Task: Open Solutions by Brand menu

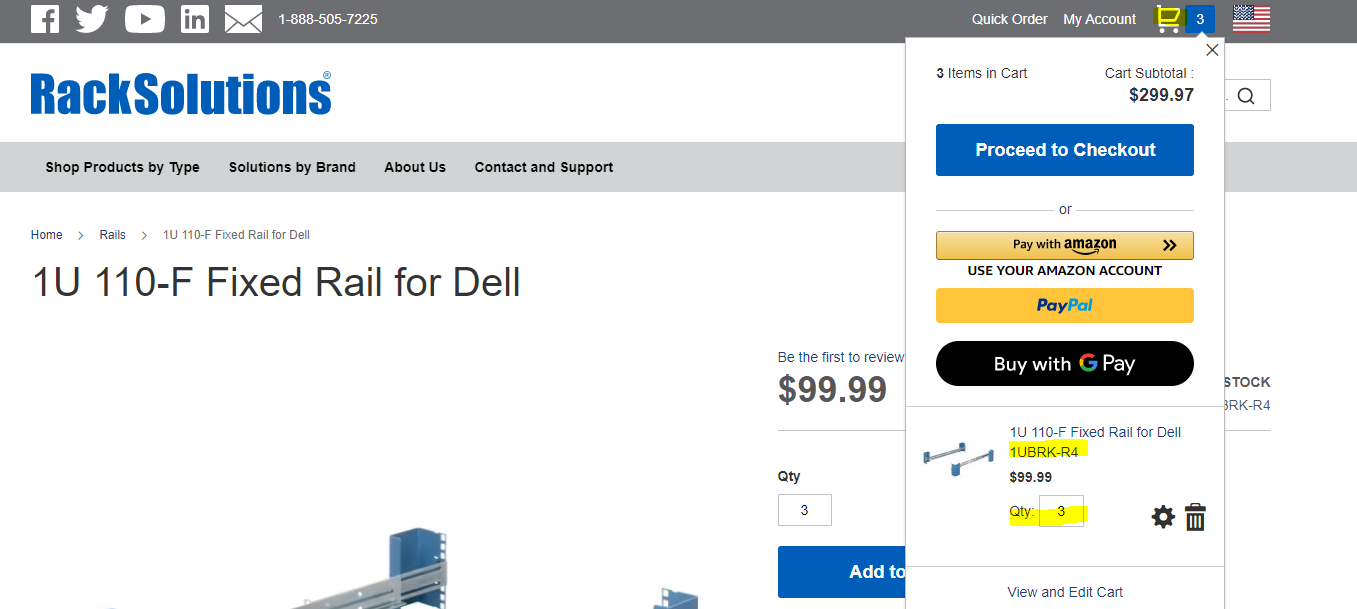Action: [292, 167]
